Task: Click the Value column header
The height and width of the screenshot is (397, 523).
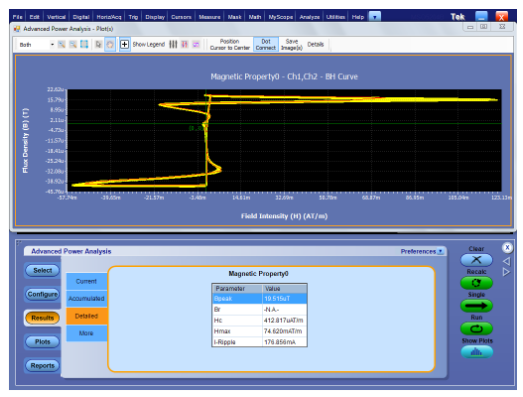Action: (x=285, y=289)
